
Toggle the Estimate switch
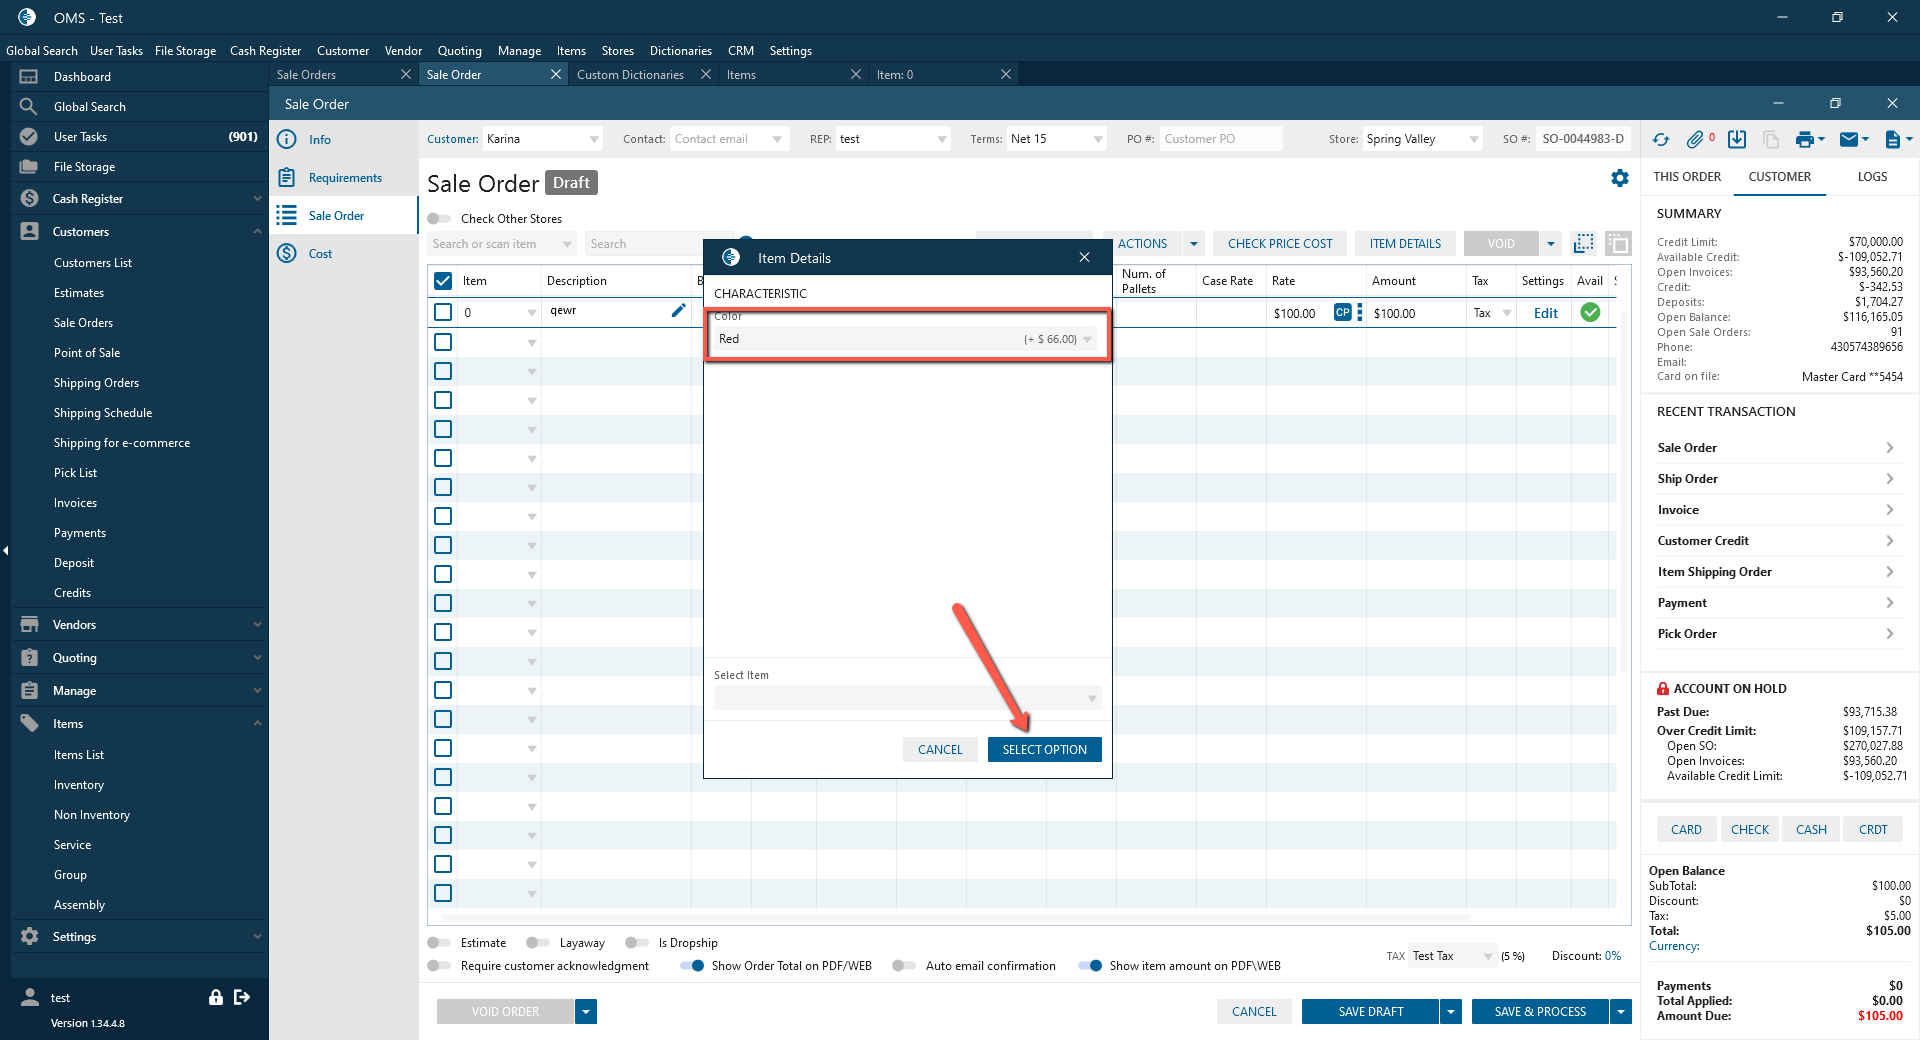[x=439, y=943]
